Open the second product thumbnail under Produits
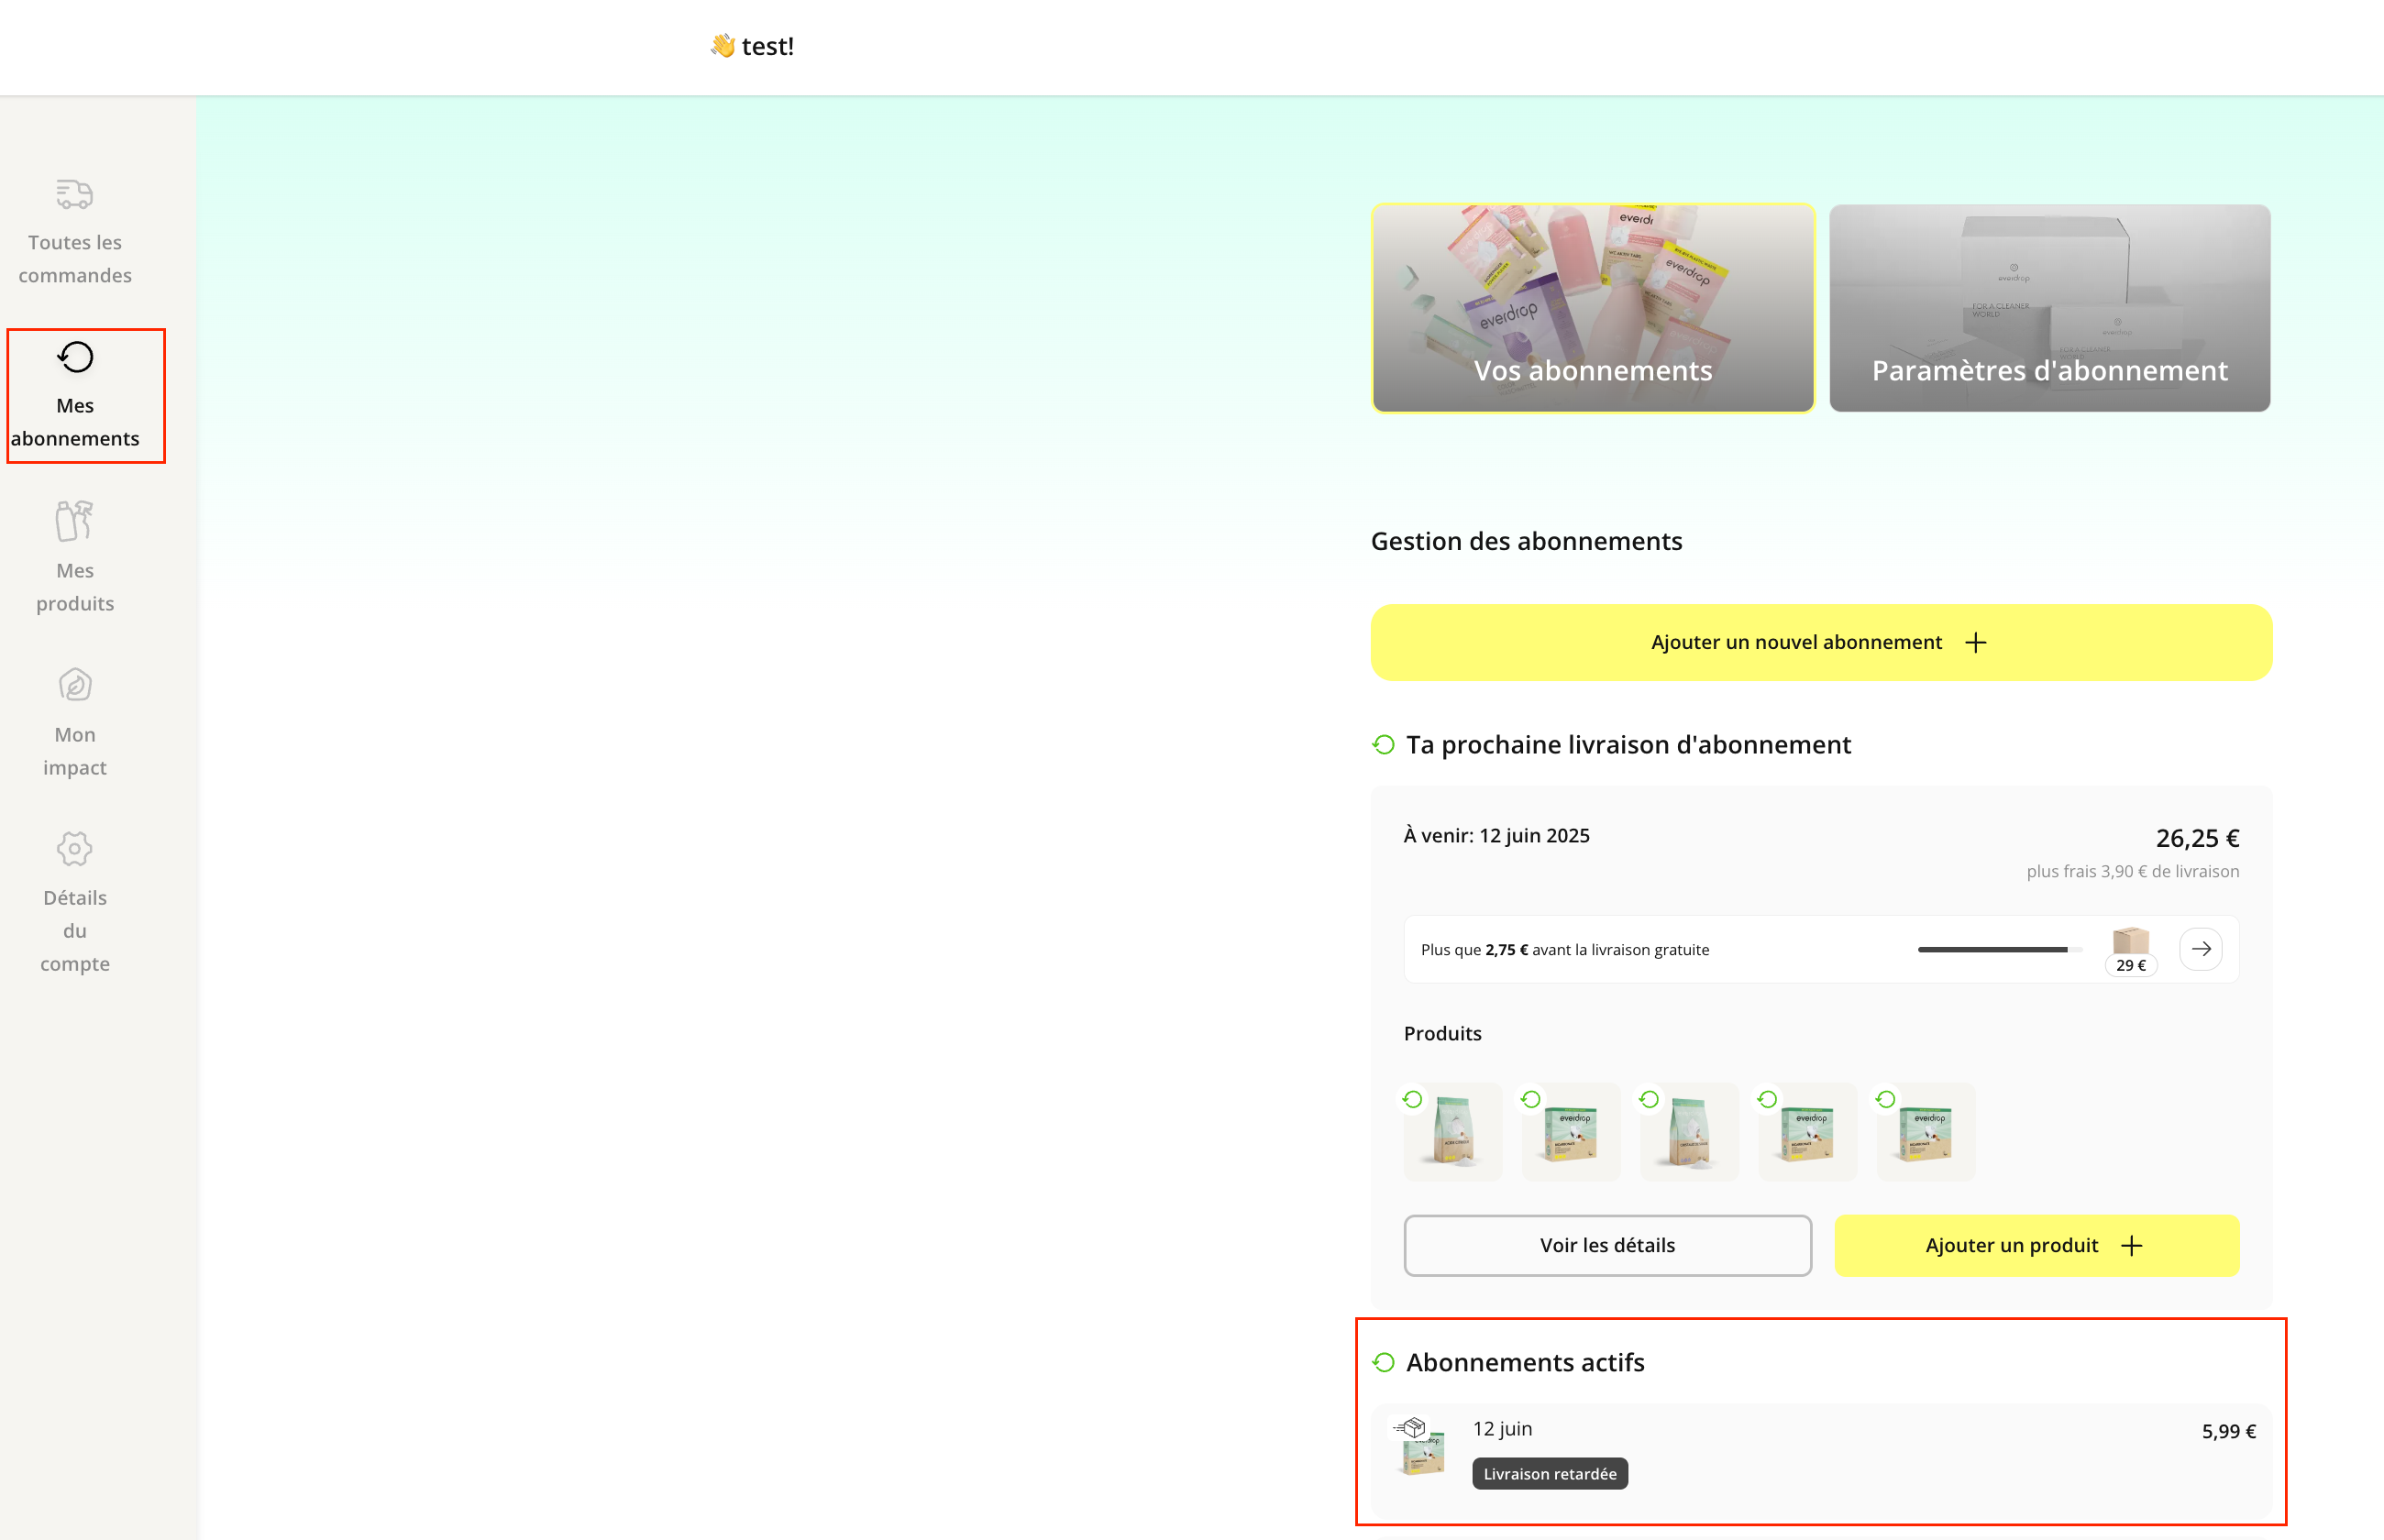The image size is (2384, 1540). tap(1570, 1132)
